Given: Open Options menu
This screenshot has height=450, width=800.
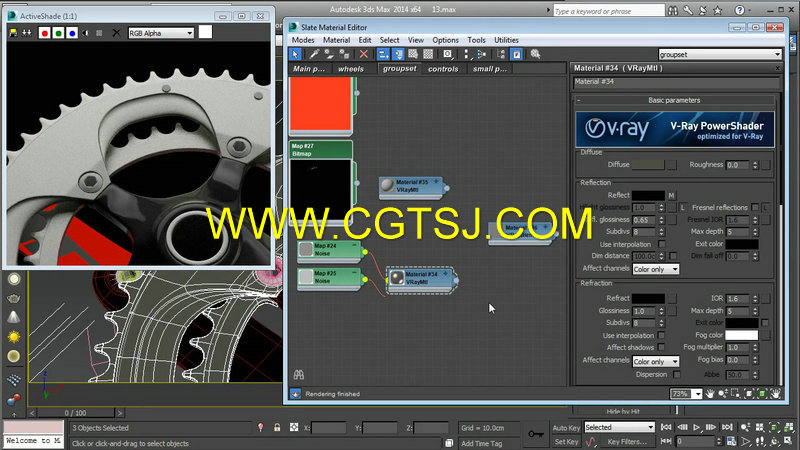Looking at the screenshot, I should tap(445, 40).
